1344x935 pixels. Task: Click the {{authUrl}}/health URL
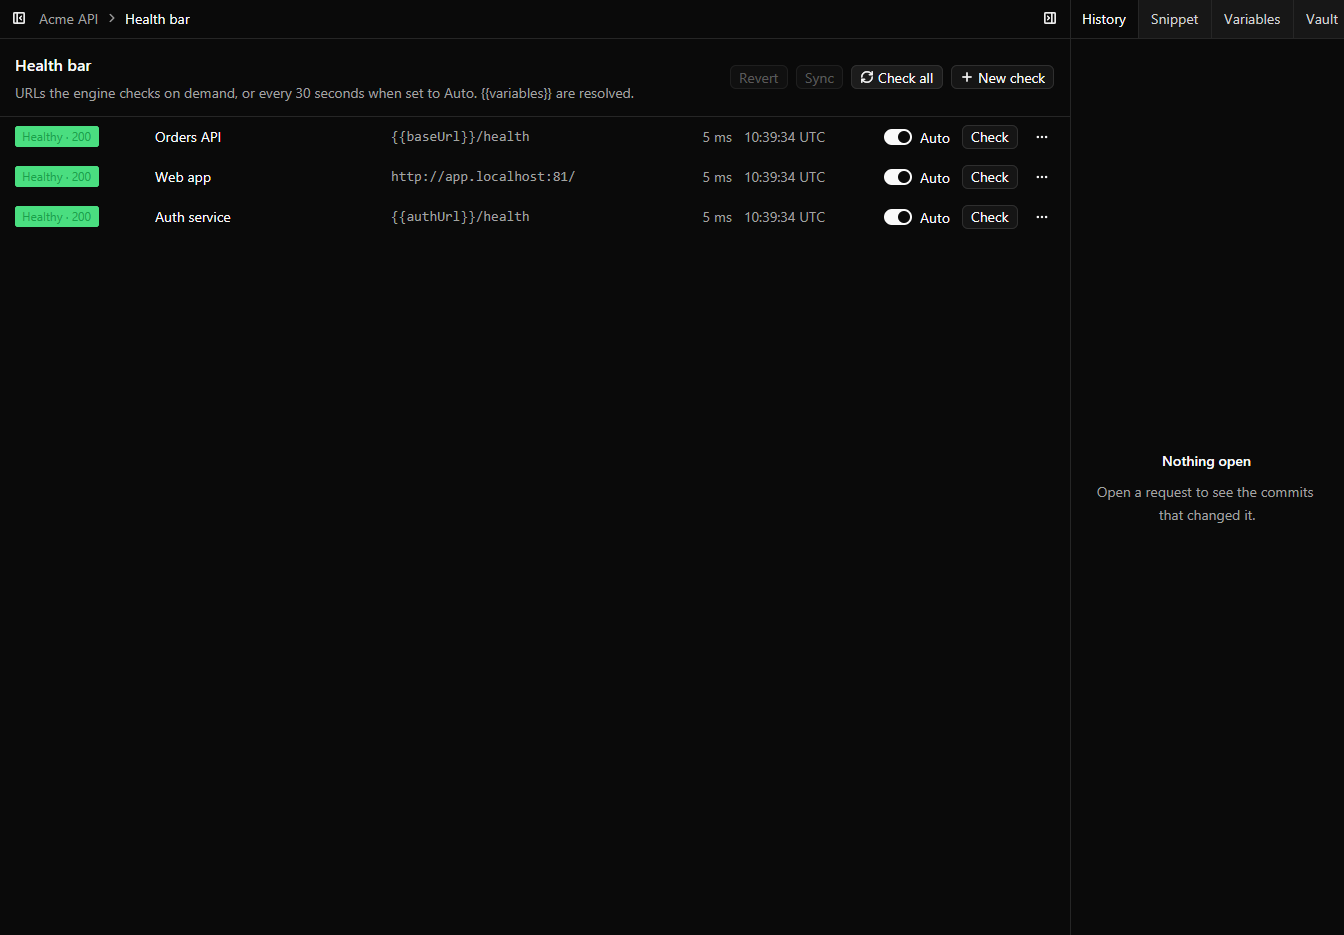click(x=460, y=217)
